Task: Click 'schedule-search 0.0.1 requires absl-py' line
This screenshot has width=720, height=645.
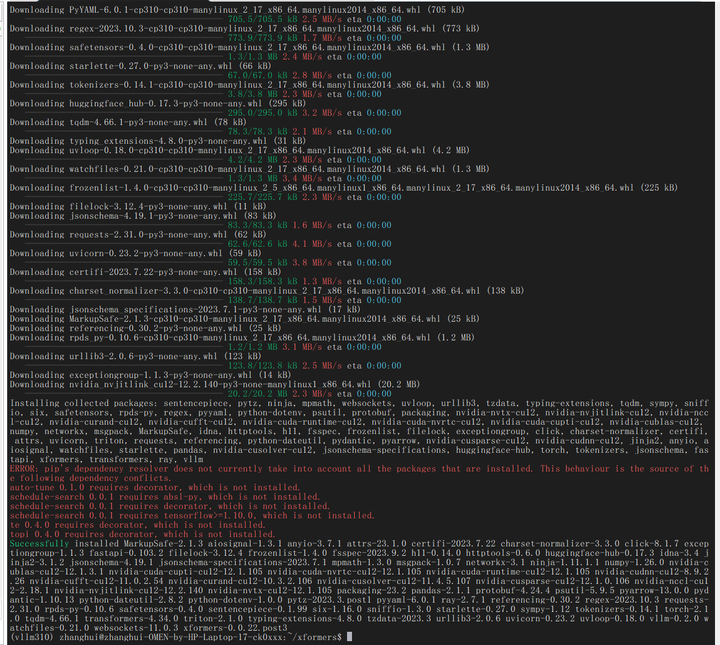Action: click(165, 497)
